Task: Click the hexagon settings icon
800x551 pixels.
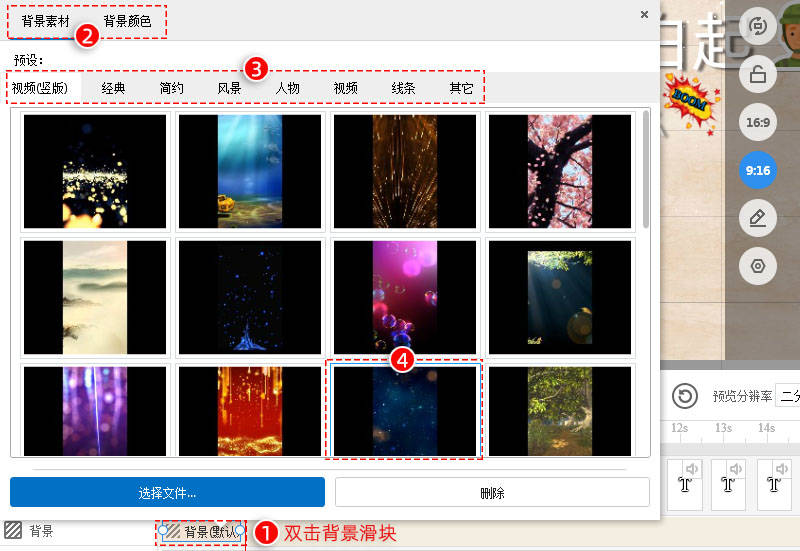Action: tap(758, 266)
